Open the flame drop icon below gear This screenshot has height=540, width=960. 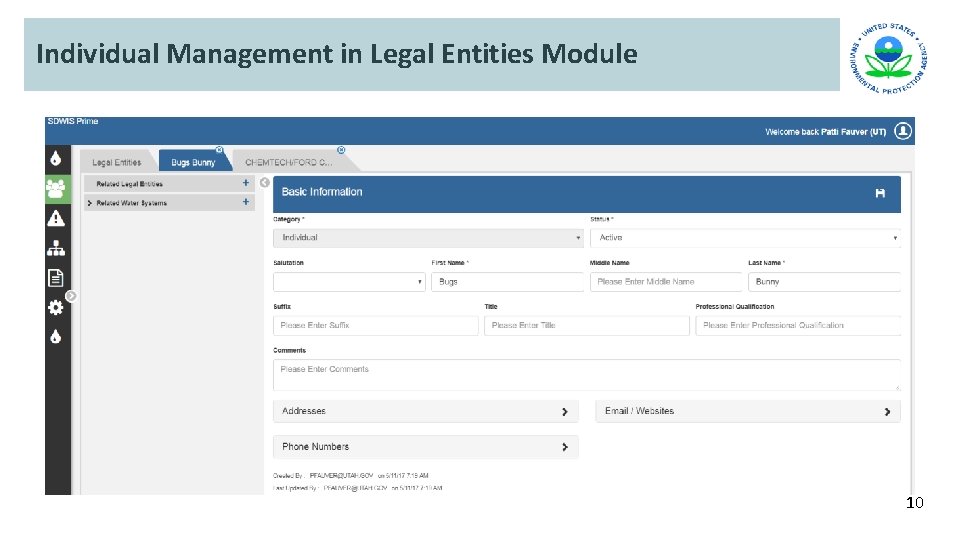56,337
